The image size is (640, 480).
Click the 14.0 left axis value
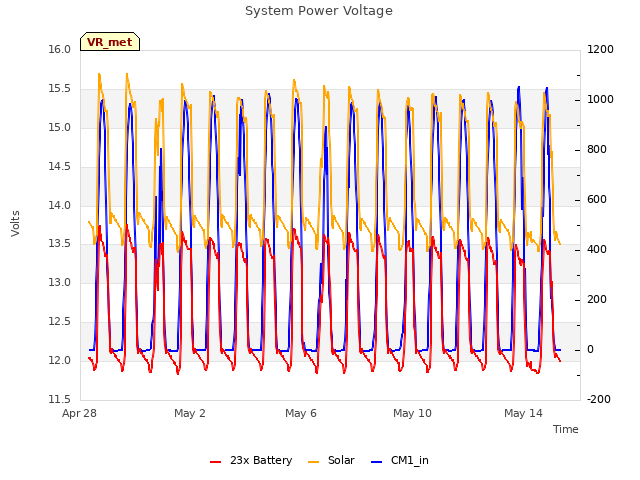pos(60,205)
